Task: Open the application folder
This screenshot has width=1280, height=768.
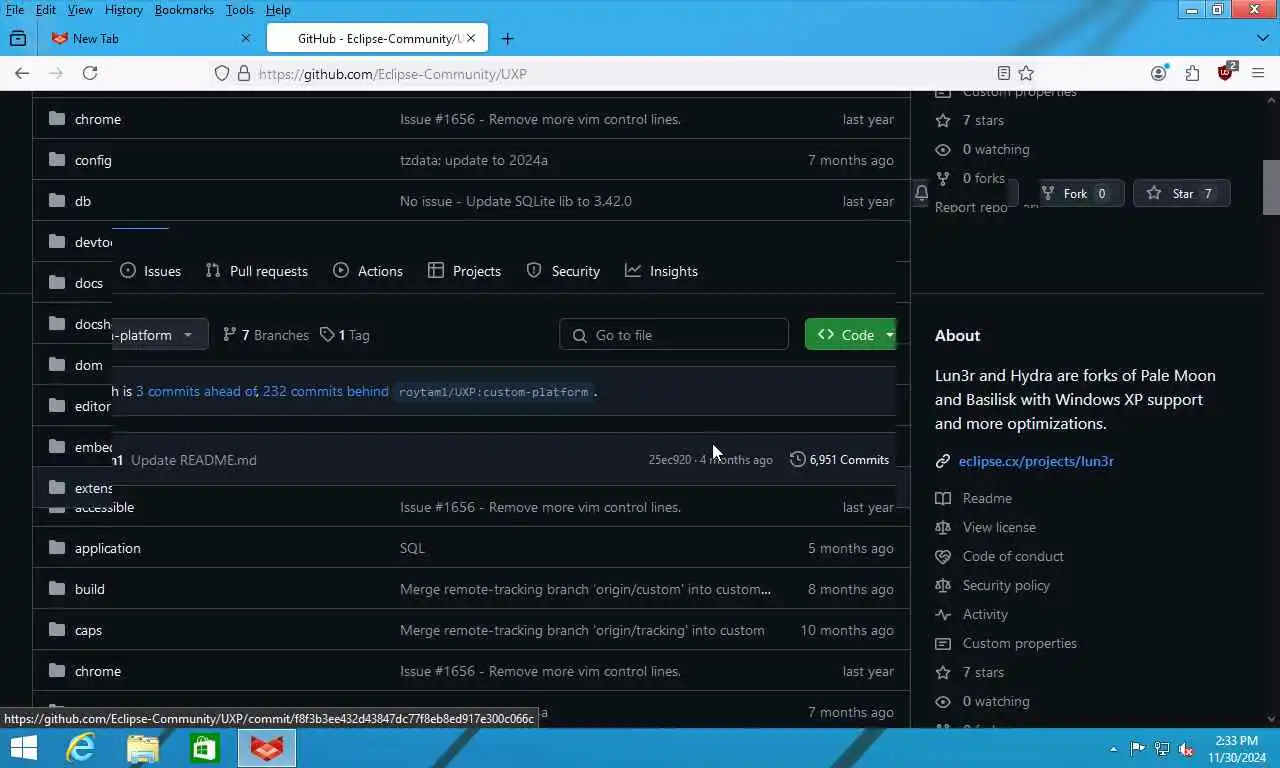Action: coord(107,548)
